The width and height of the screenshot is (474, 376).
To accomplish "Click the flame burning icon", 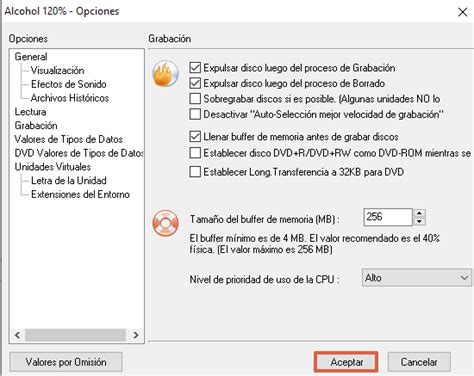I will [166, 74].
